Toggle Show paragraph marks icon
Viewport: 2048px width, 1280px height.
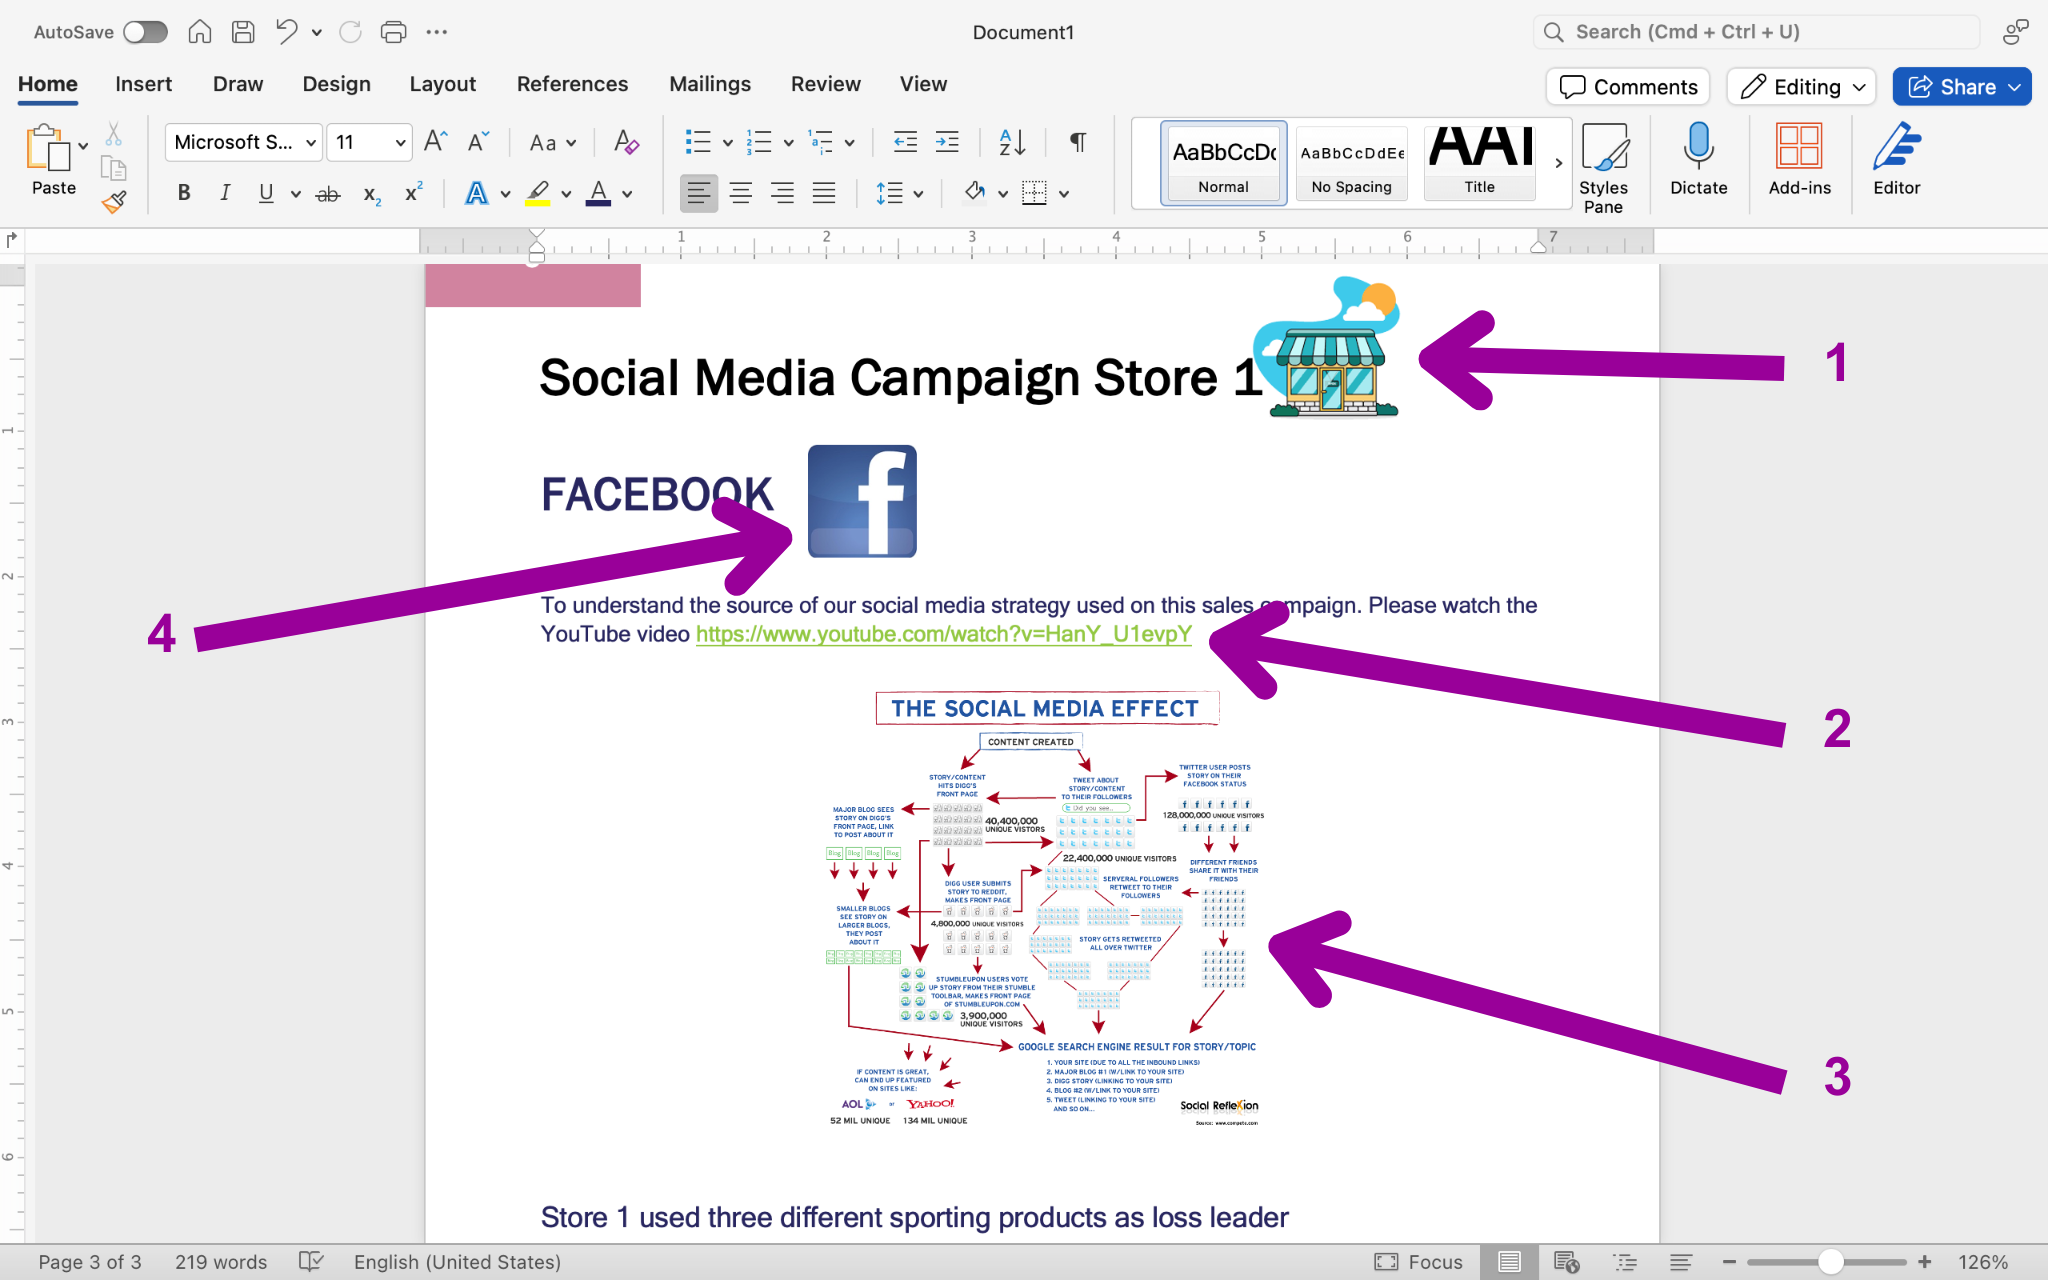pos(1077,142)
